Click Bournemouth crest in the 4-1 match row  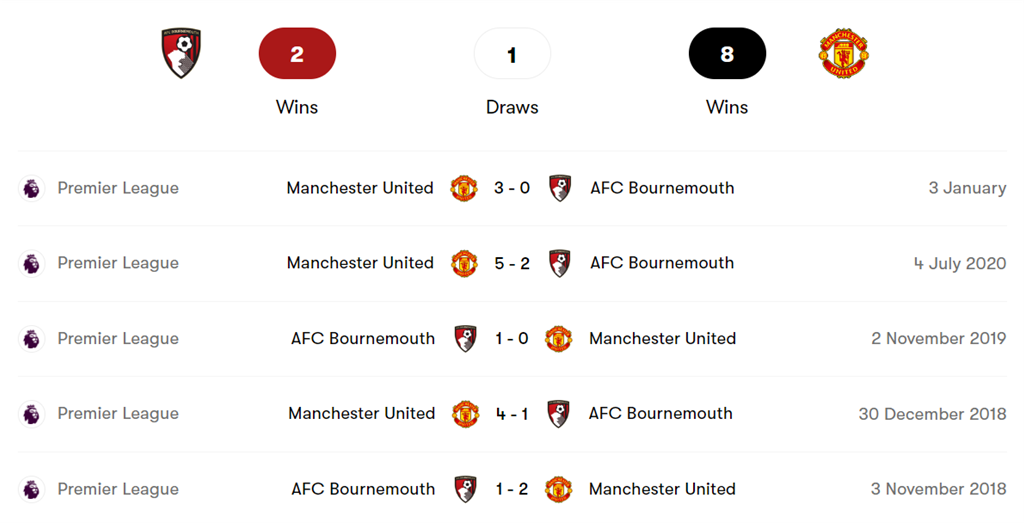point(559,413)
